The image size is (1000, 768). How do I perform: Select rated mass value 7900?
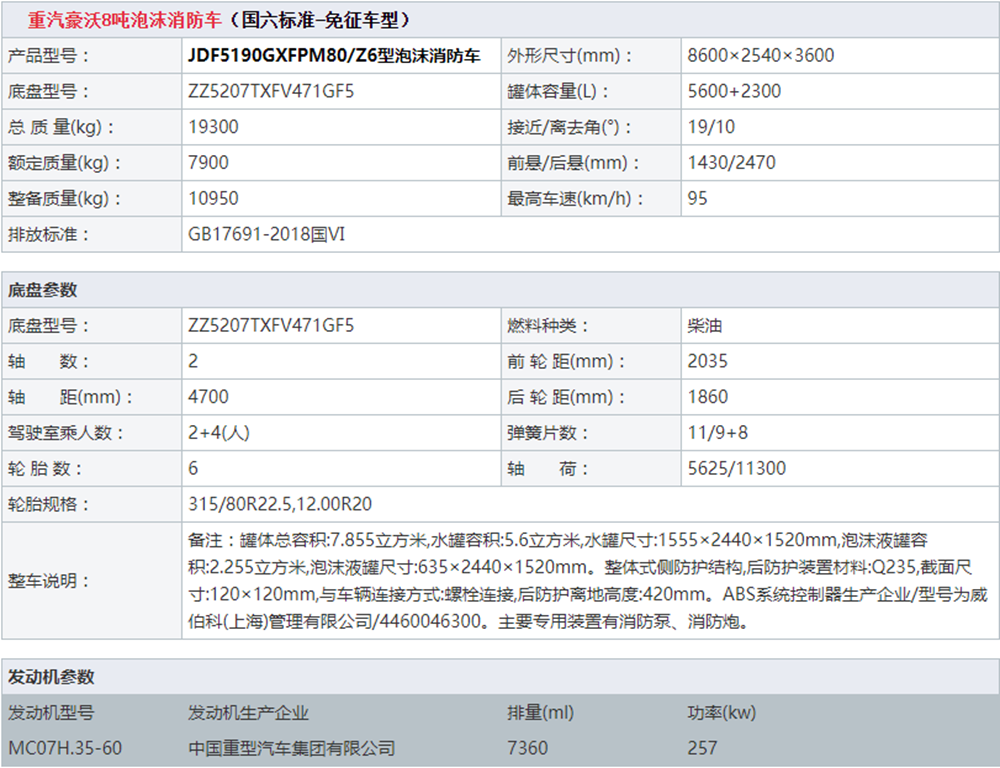pos(208,163)
